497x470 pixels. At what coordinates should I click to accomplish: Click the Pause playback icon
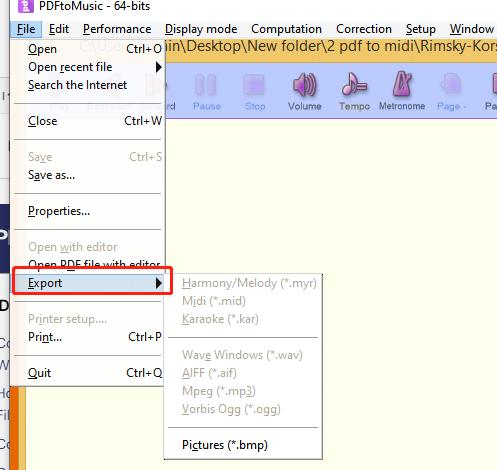pyautogui.click(x=207, y=91)
